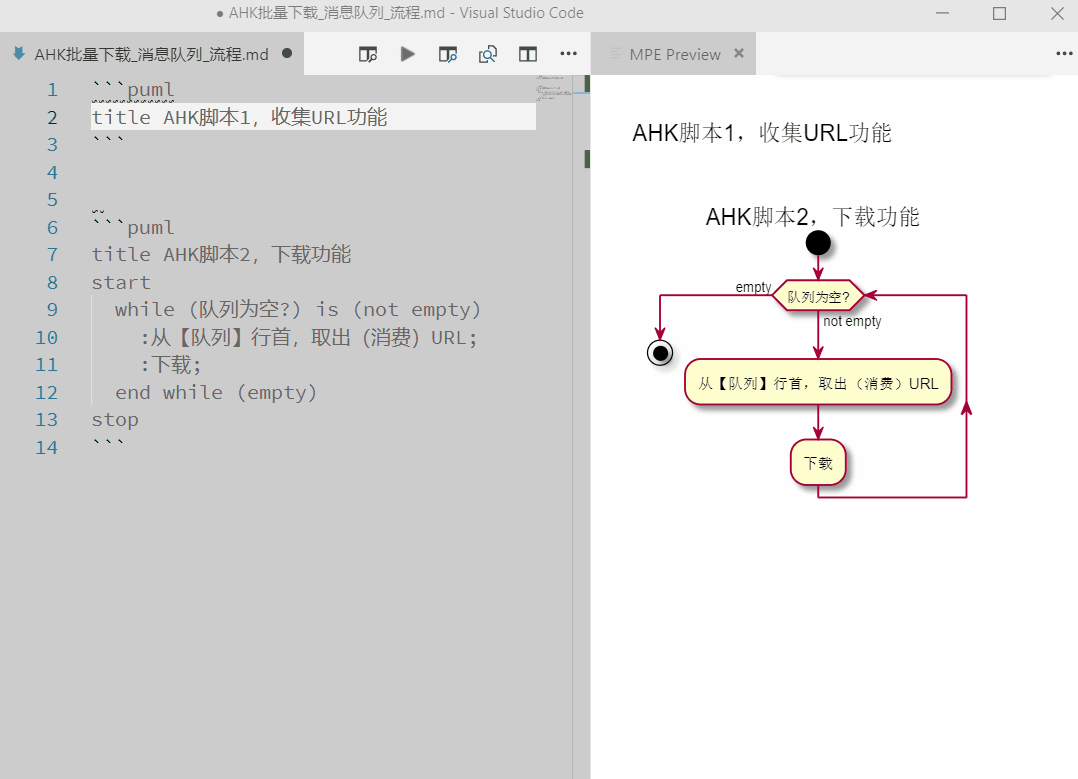This screenshot has height=779, width=1078.
Task: Click 'end while (empty)' code line
Action: [x=216, y=393]
